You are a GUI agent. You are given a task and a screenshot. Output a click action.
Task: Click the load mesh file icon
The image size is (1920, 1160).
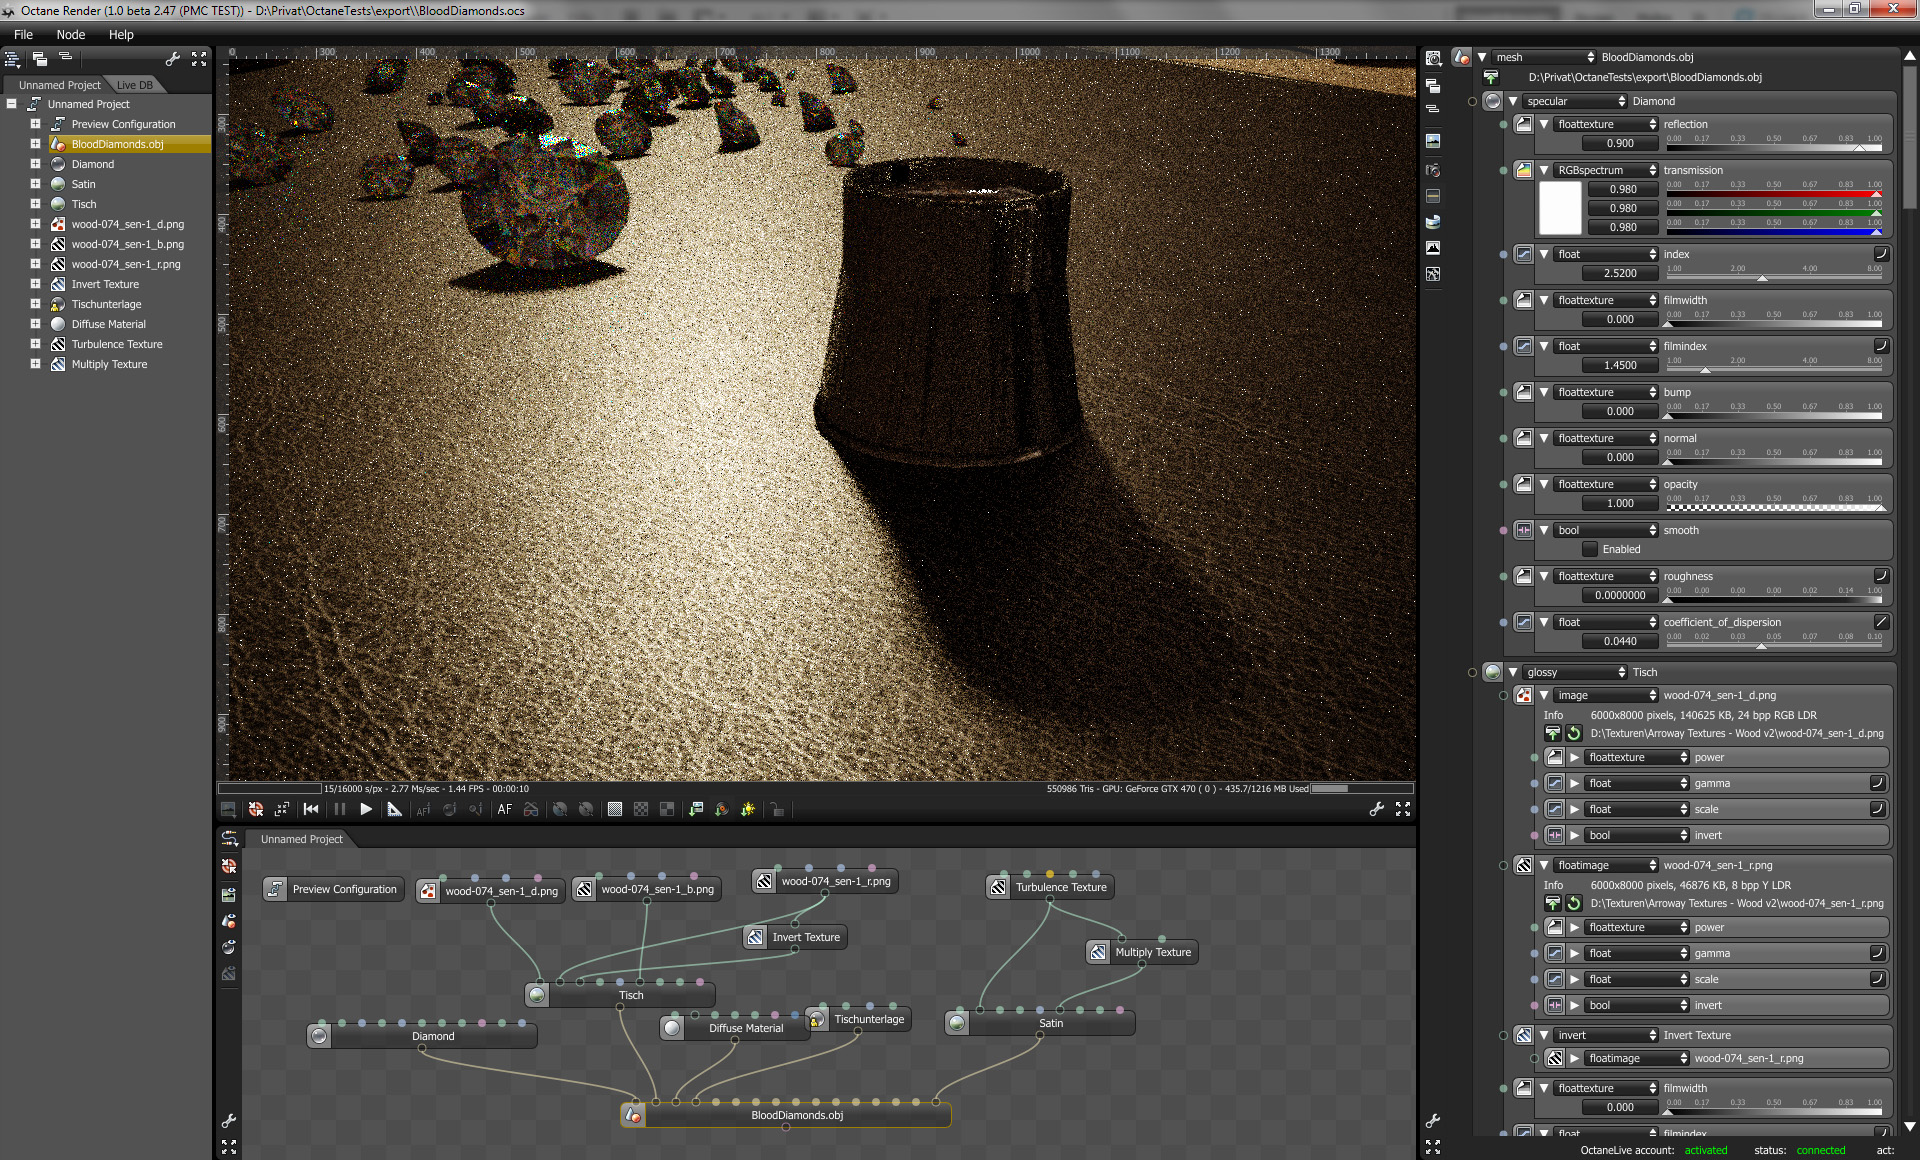tap(1491, 77)
